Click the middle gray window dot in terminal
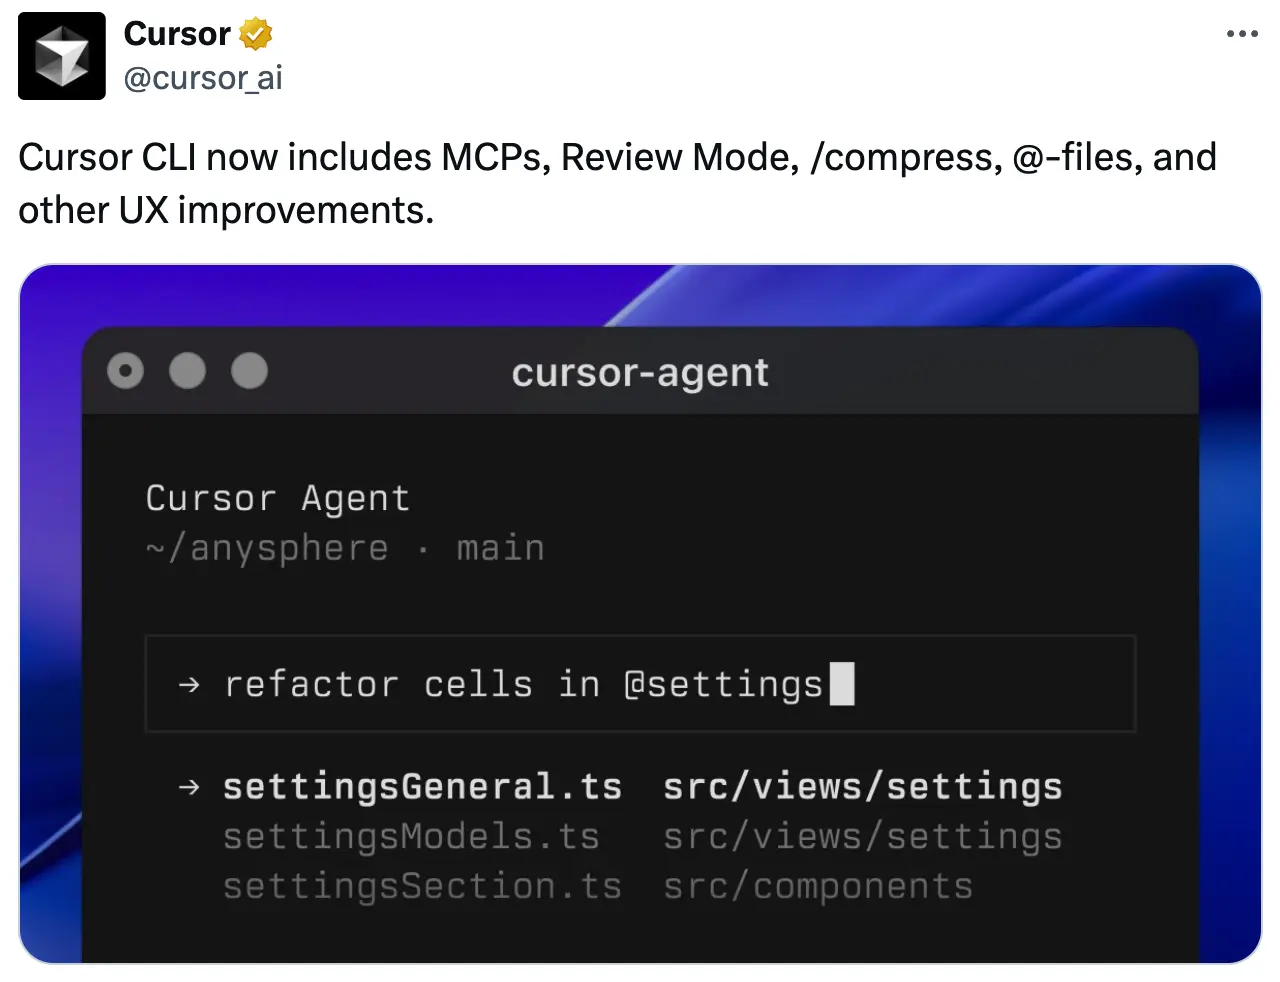 click(188, 372)
